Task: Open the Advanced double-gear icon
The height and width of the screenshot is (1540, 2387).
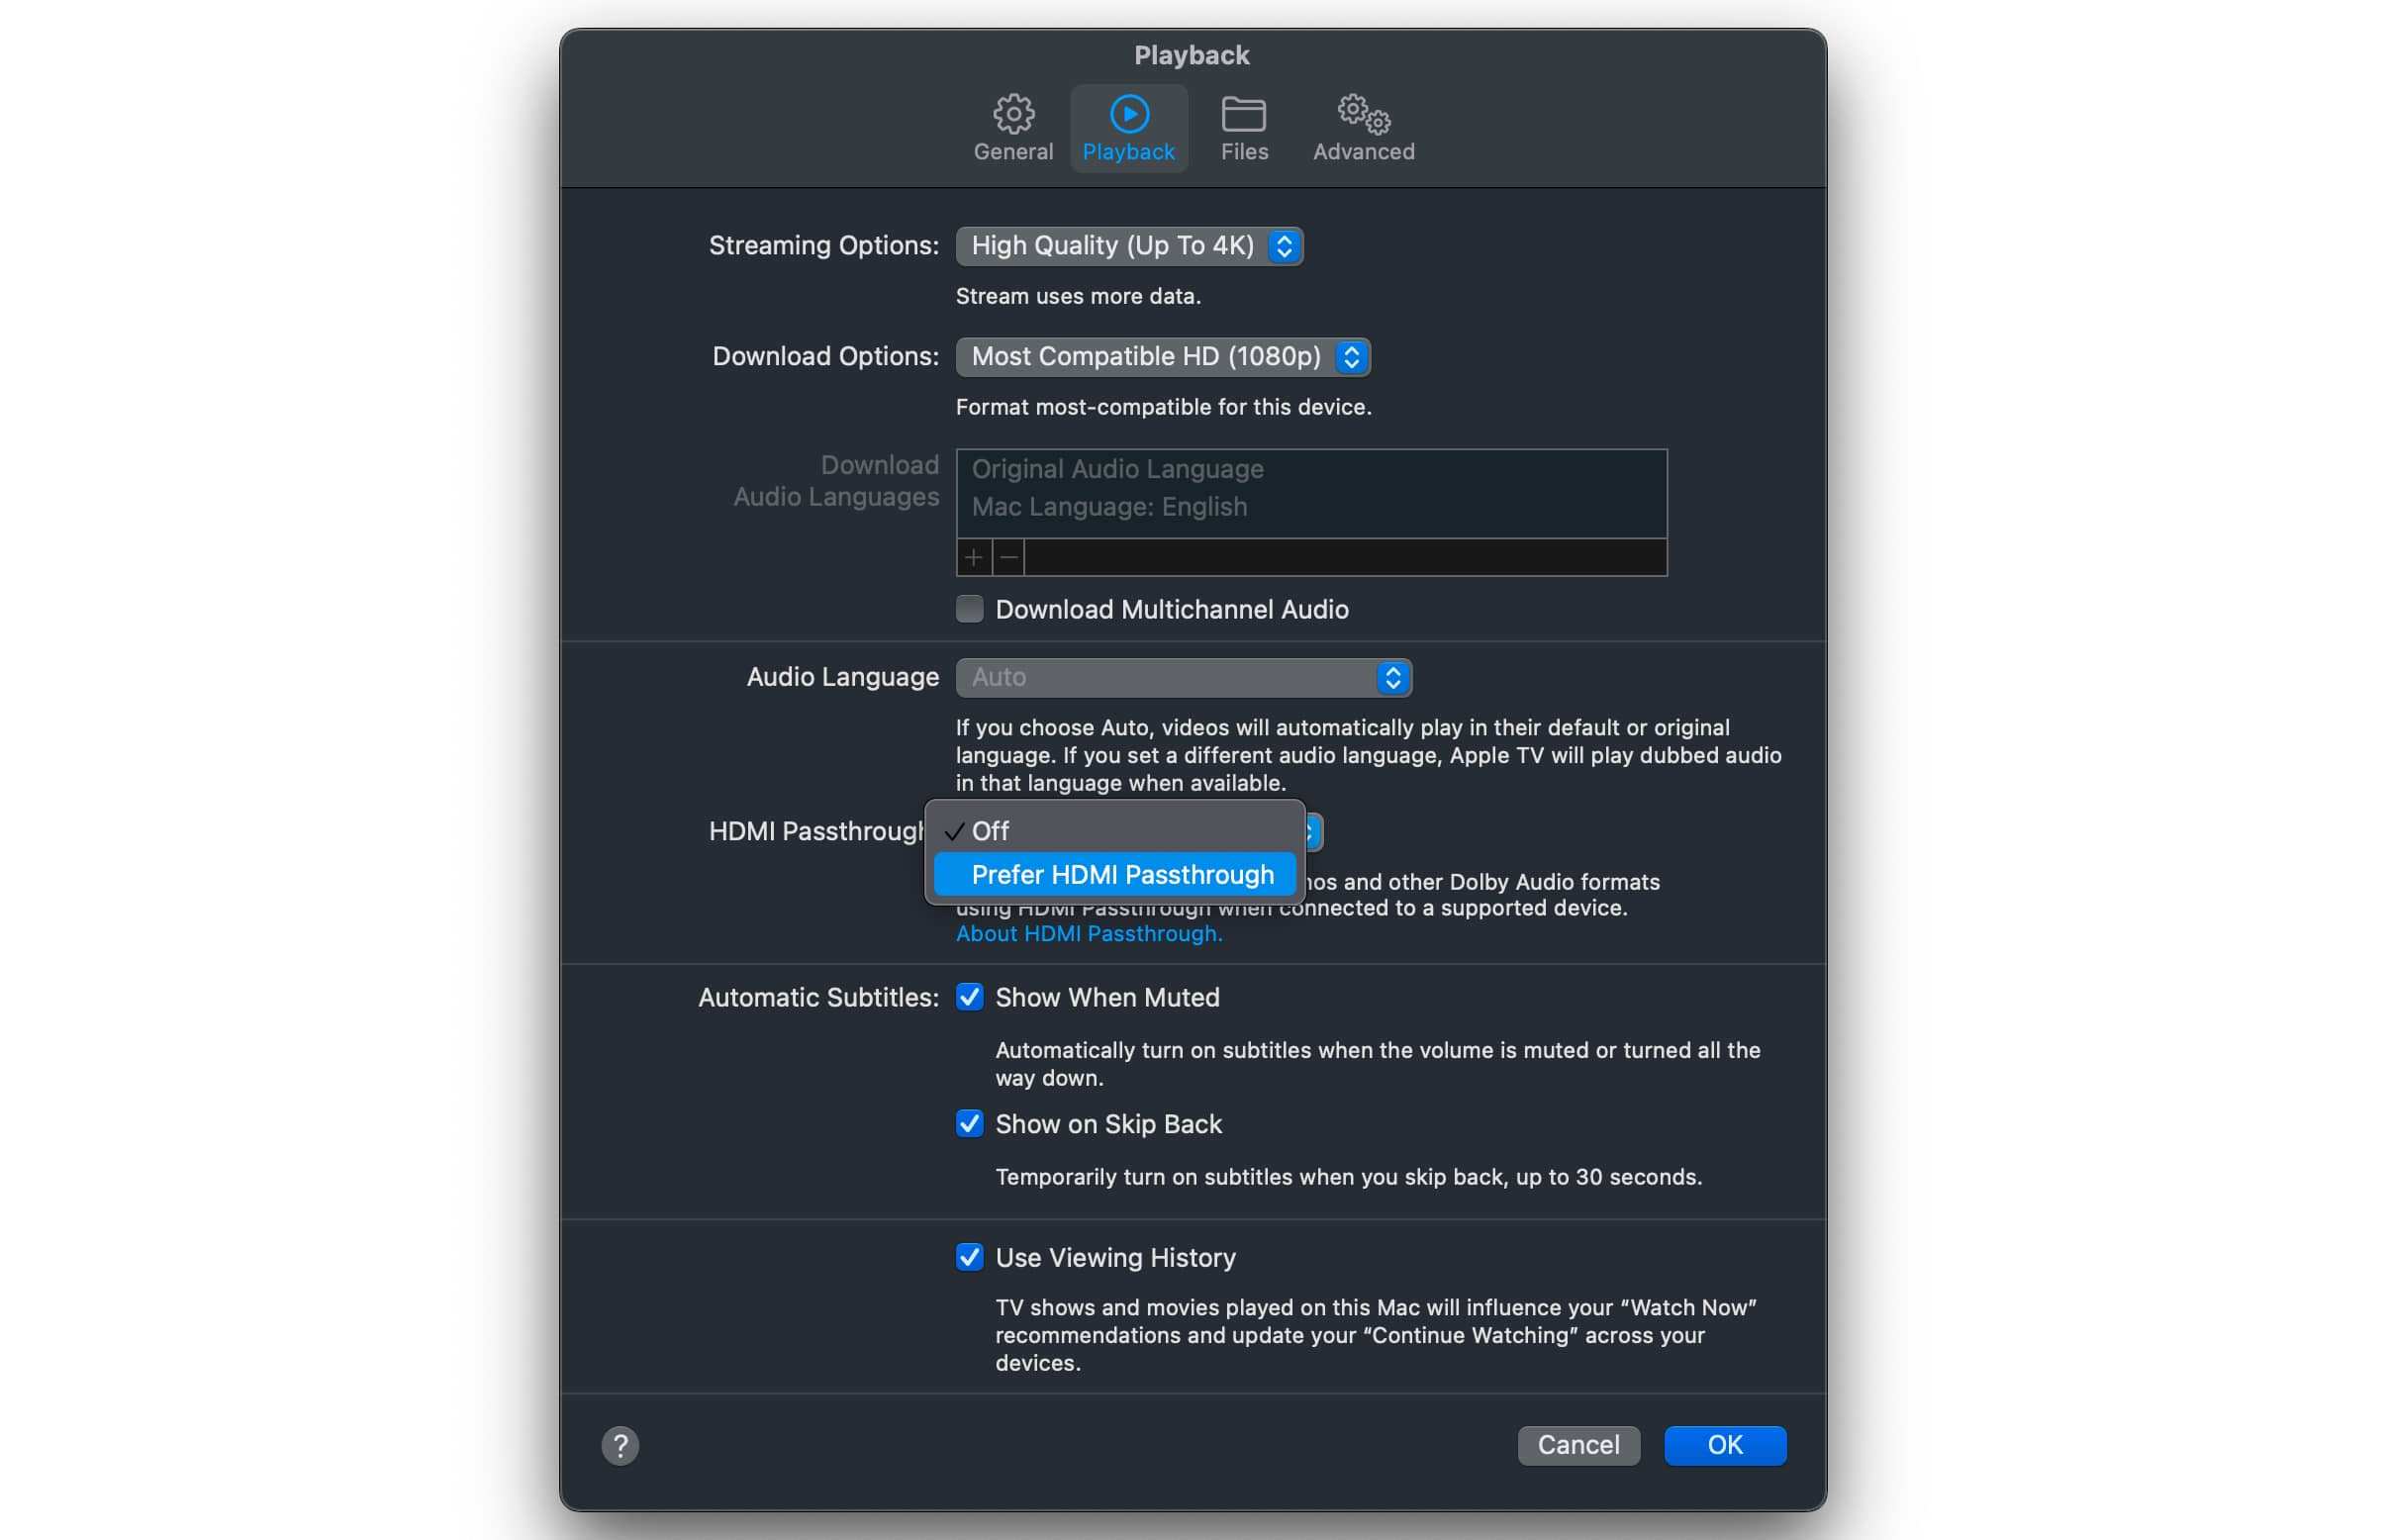Action: point(1363,115)
